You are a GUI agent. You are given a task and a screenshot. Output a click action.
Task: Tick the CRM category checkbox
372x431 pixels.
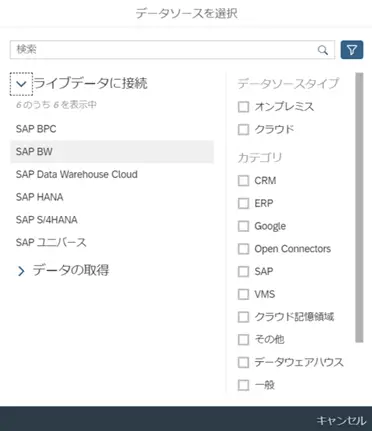pos(243,181)
